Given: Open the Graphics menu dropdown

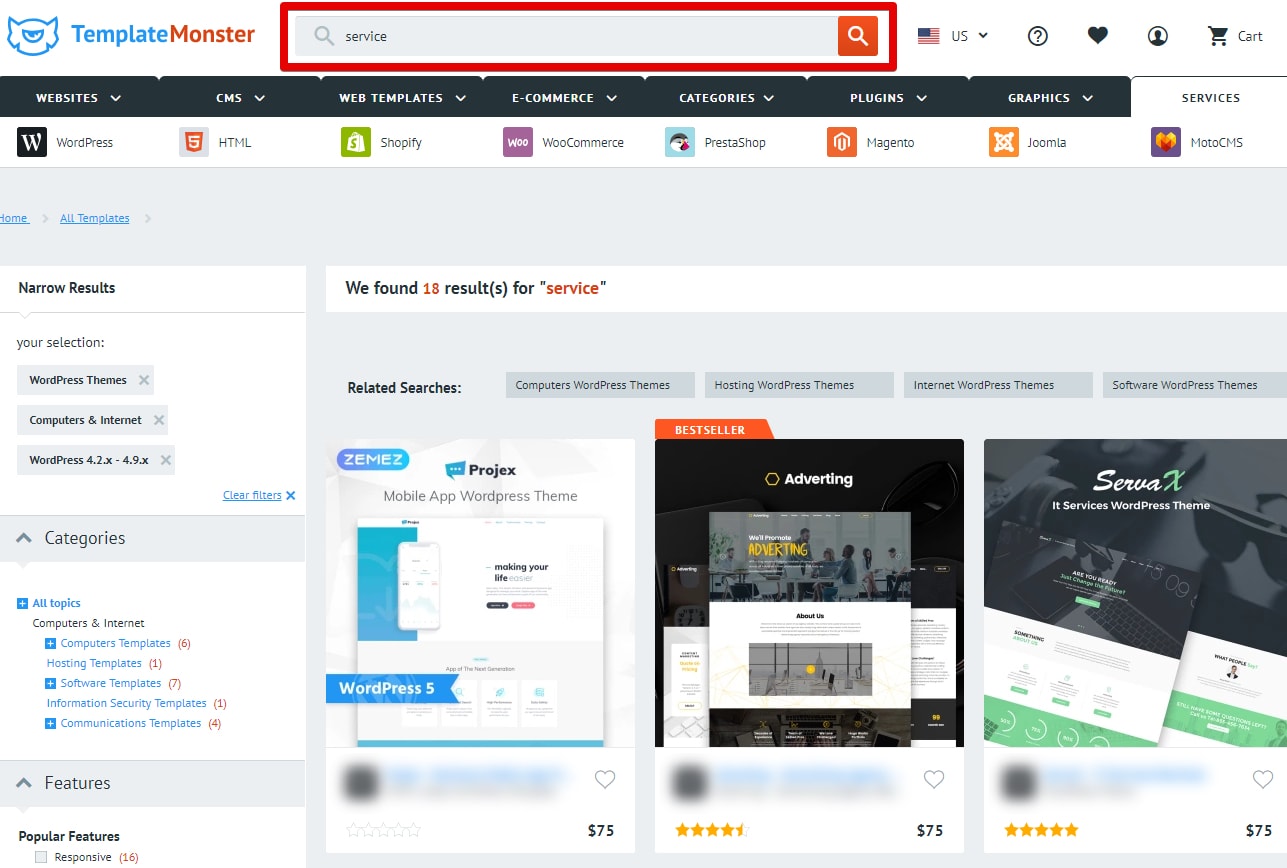Looking at the screenshot, I should pyautogui.click(x=1051, y=98).
